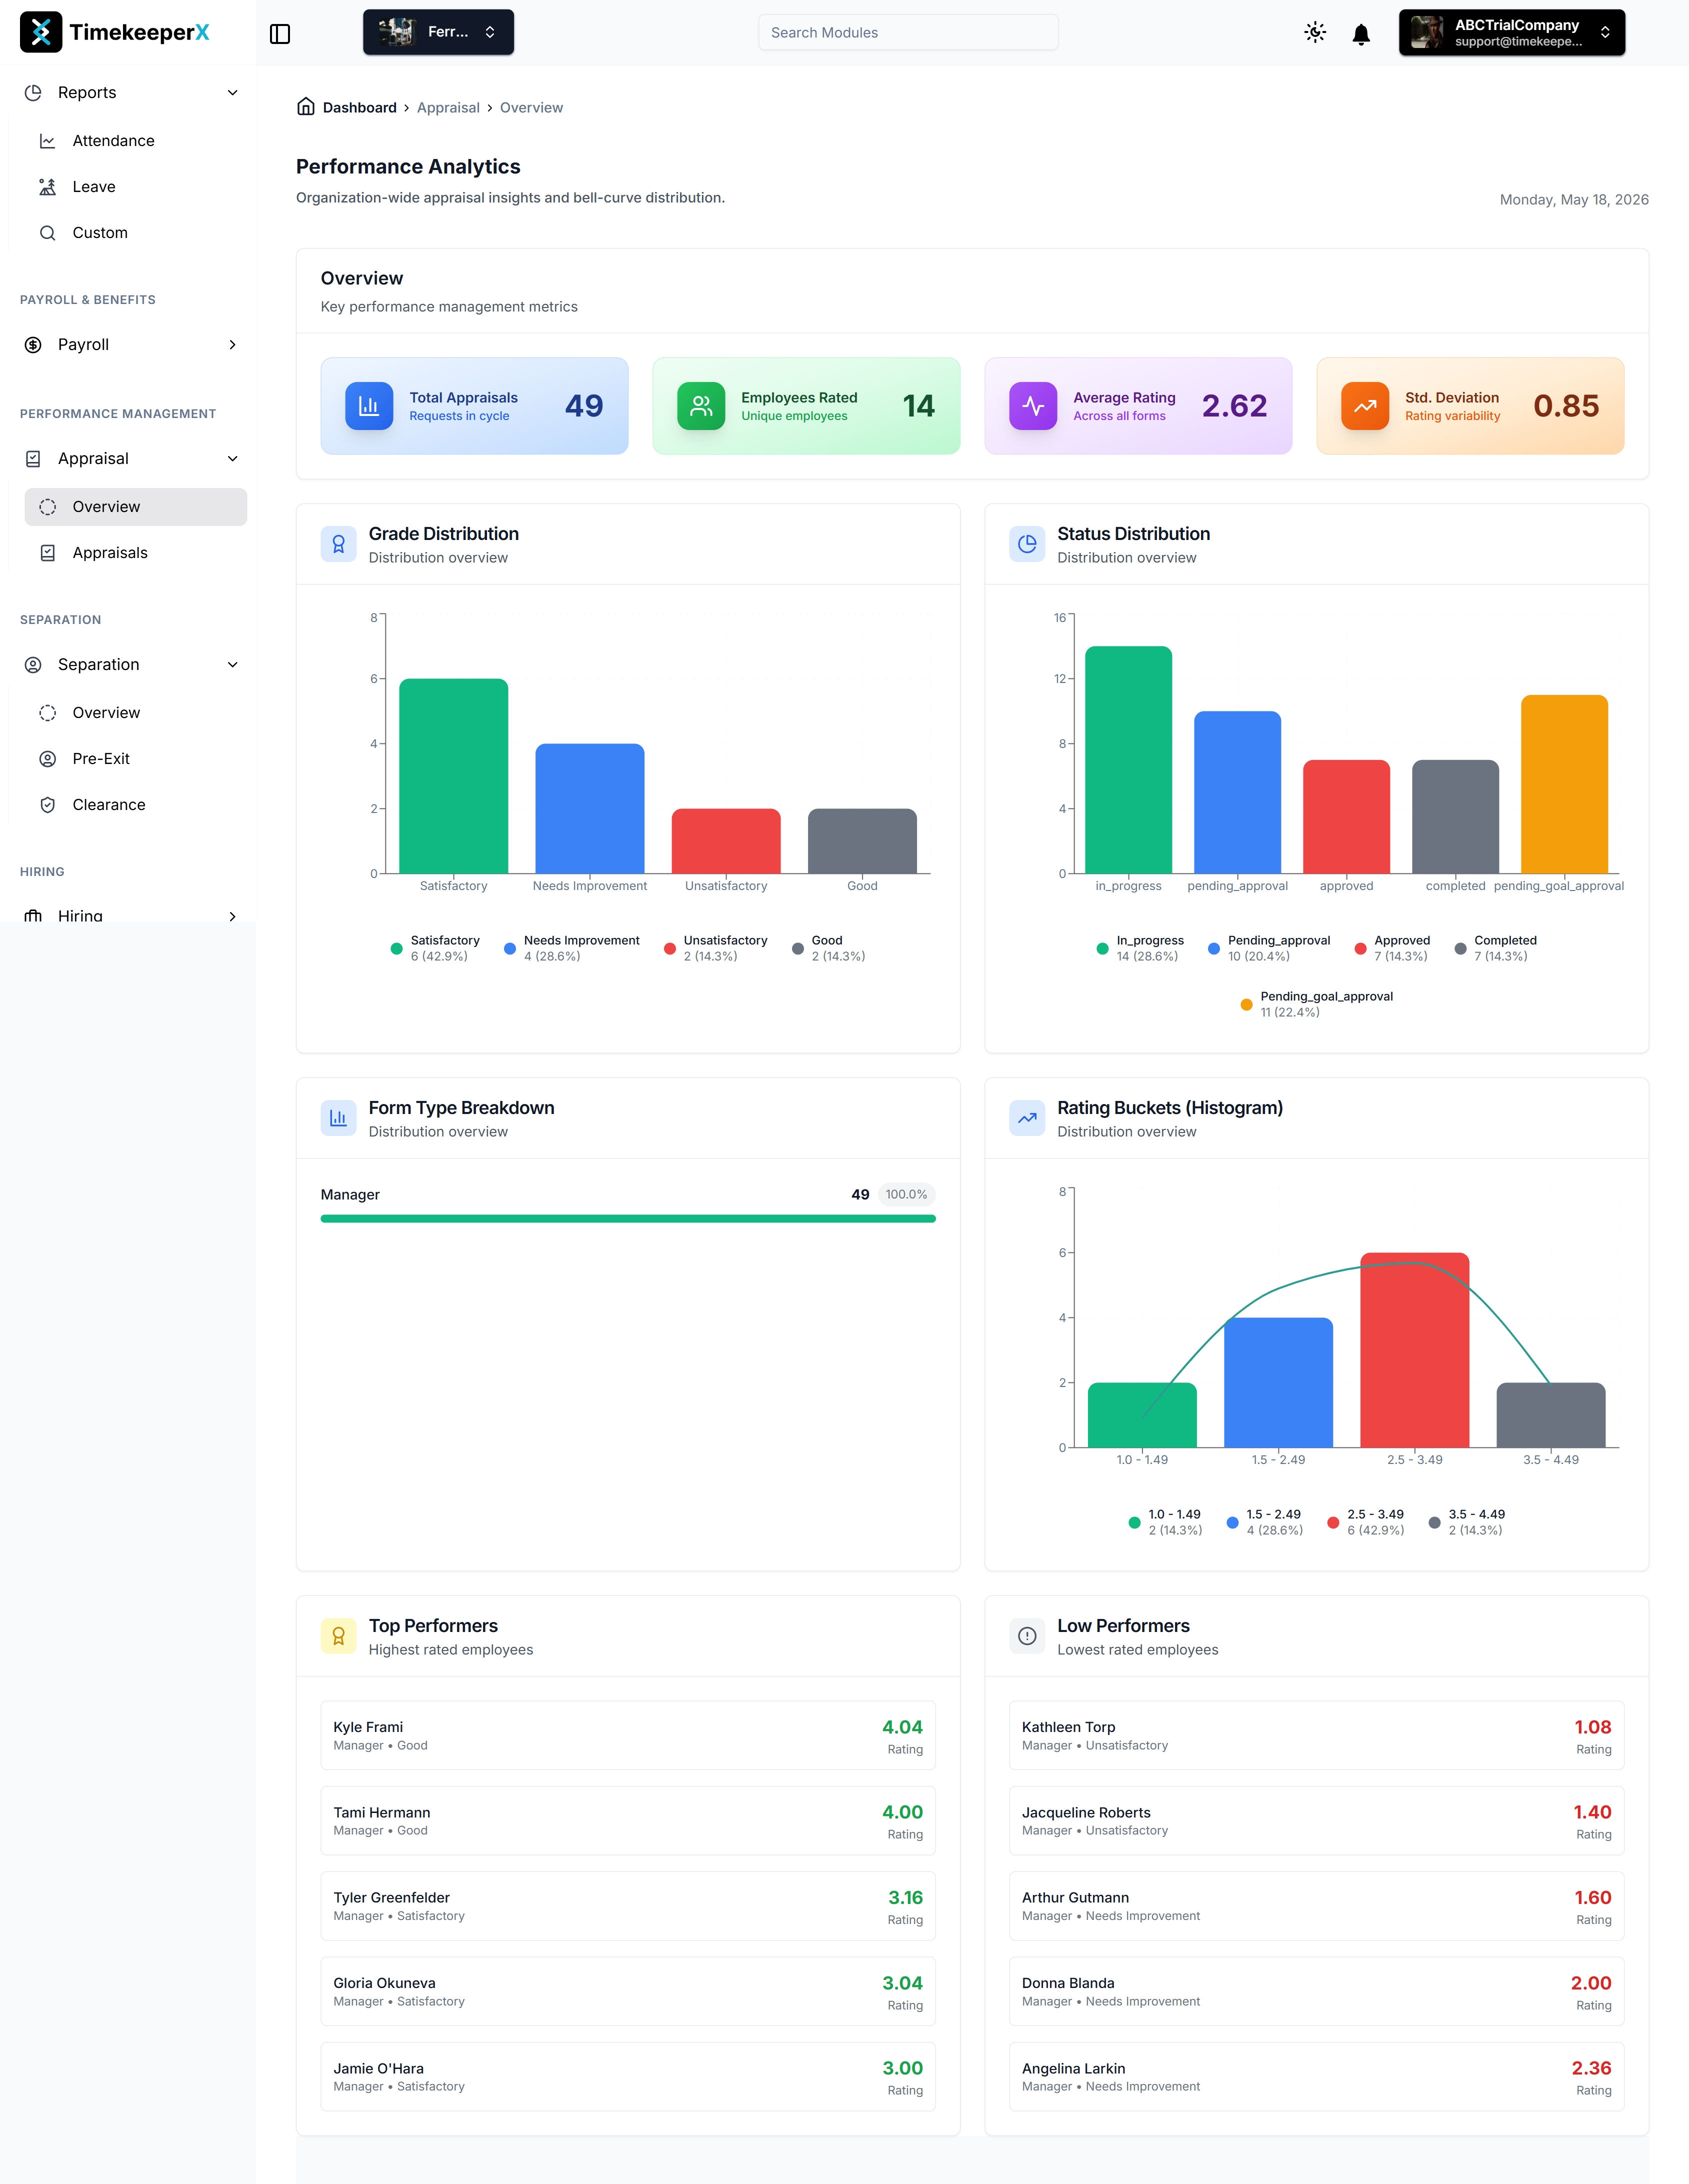Image resolution: width=1689 pixels, height=2184 pixels.
Task: Click Approved red legend dot
Action: pos(1360,949)
